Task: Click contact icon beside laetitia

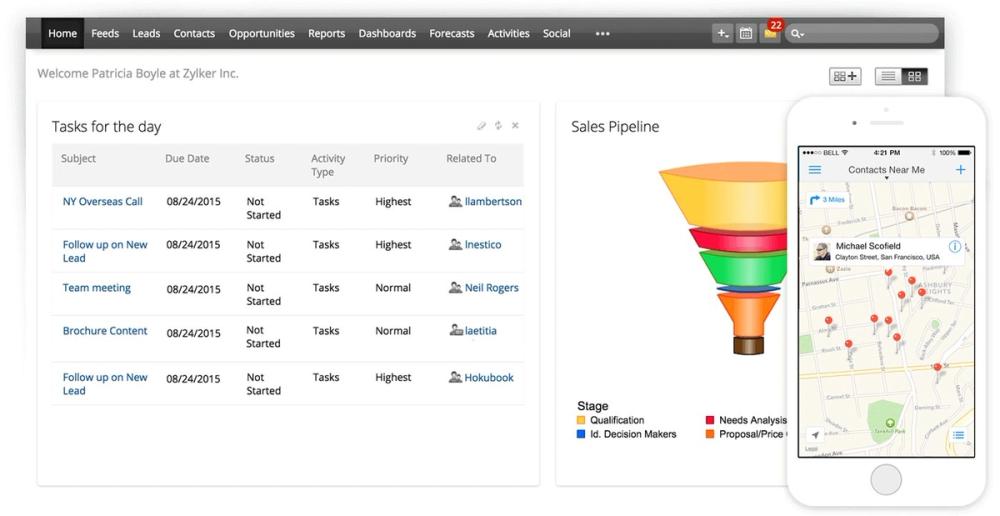Action: click(456, 330)
